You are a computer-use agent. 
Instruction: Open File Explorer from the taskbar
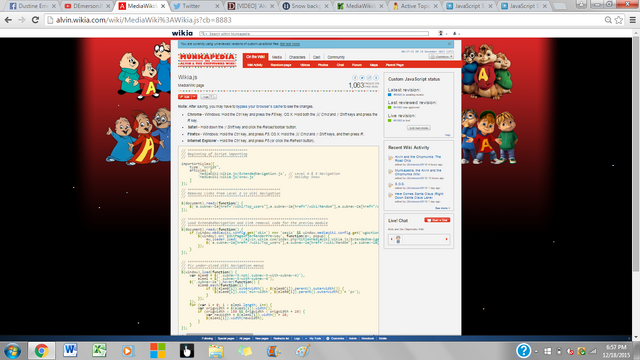pyautogui.click(x=216, y=351)
